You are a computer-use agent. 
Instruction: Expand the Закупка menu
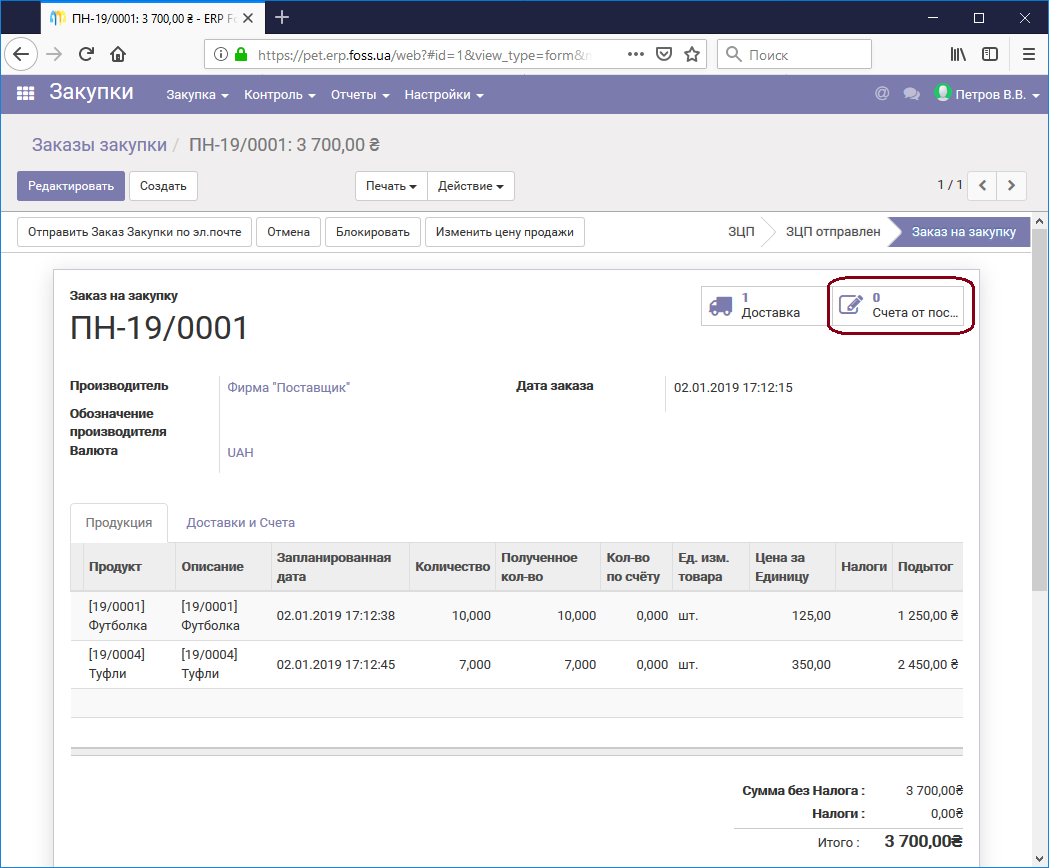coord(197,95)
